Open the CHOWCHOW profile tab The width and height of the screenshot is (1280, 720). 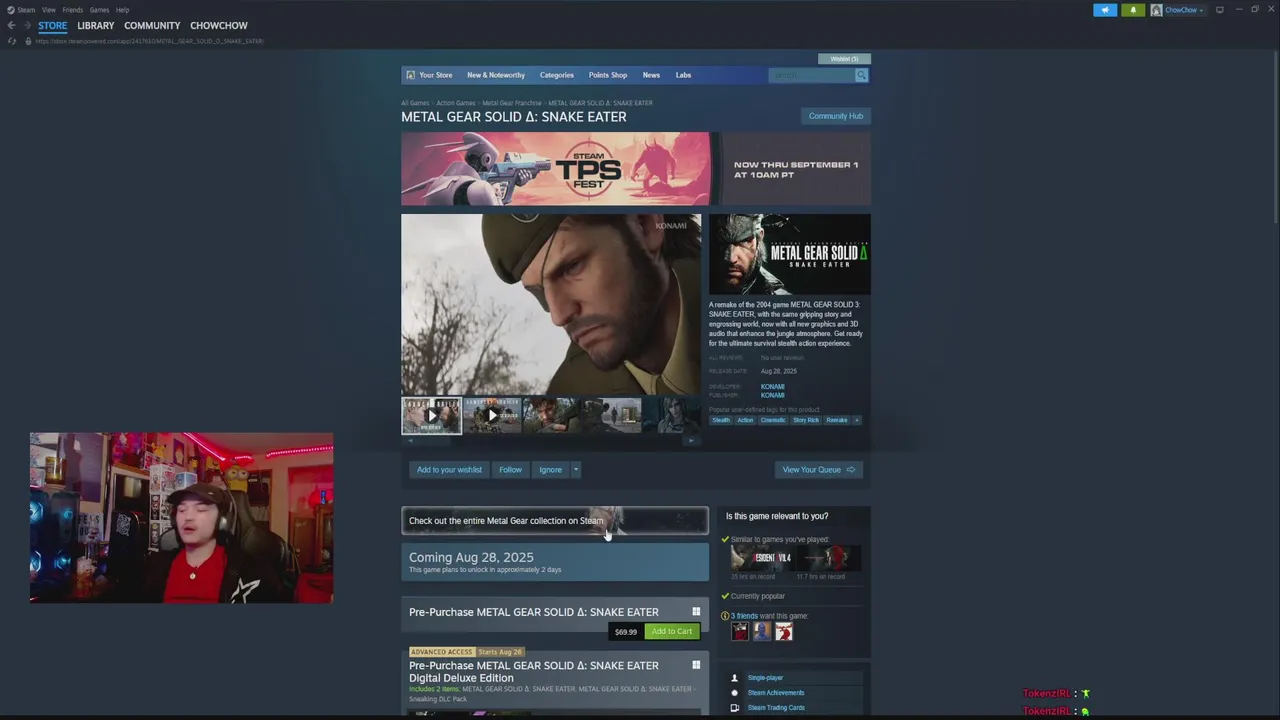pyautogui.click(x=219, y=26)
